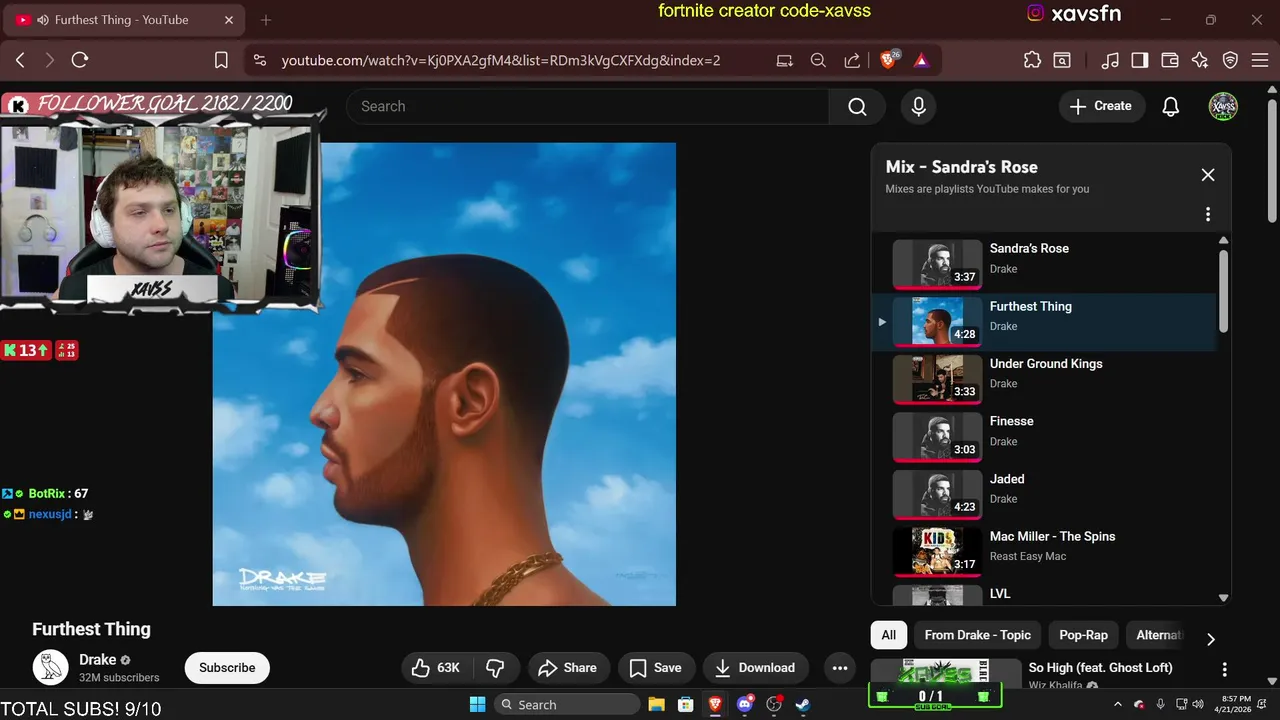Open Microsoft Store from the taskbar
This screenshot has width=1280, height=720.
(686, 705)
